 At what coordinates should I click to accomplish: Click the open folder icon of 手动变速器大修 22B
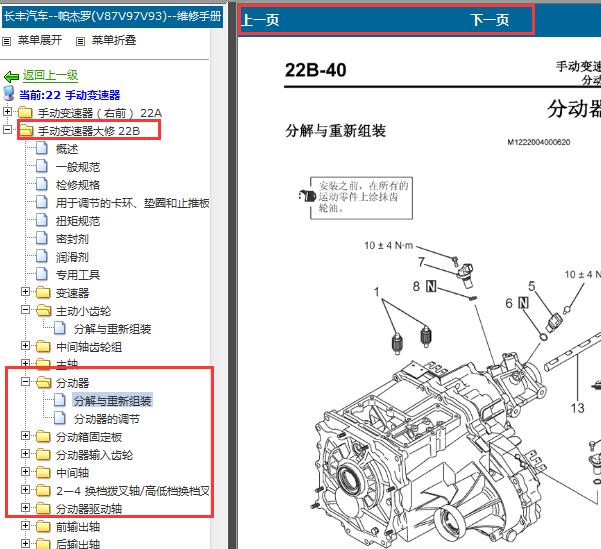coord(26,130)
